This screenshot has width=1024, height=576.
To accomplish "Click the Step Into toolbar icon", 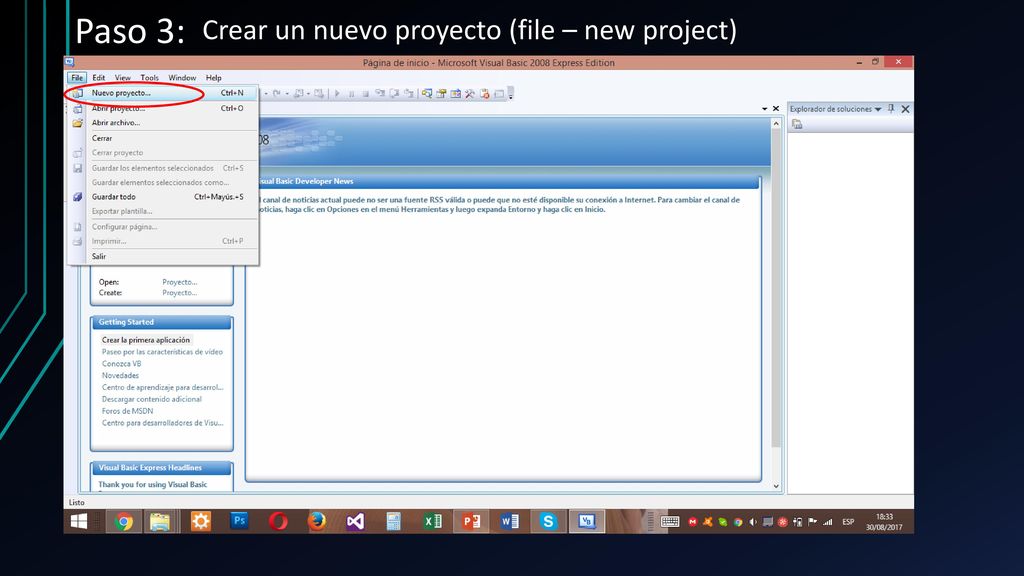I will (x=380, y=93).
